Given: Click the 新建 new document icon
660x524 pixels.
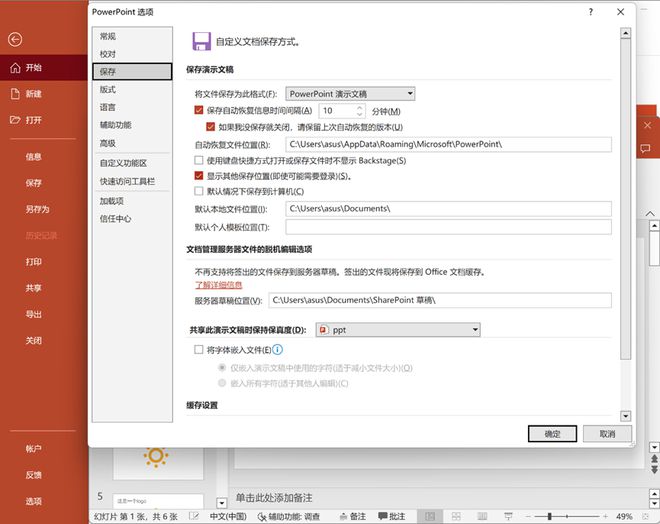Looking at the screenshot, I should click(x=15, y=94).
